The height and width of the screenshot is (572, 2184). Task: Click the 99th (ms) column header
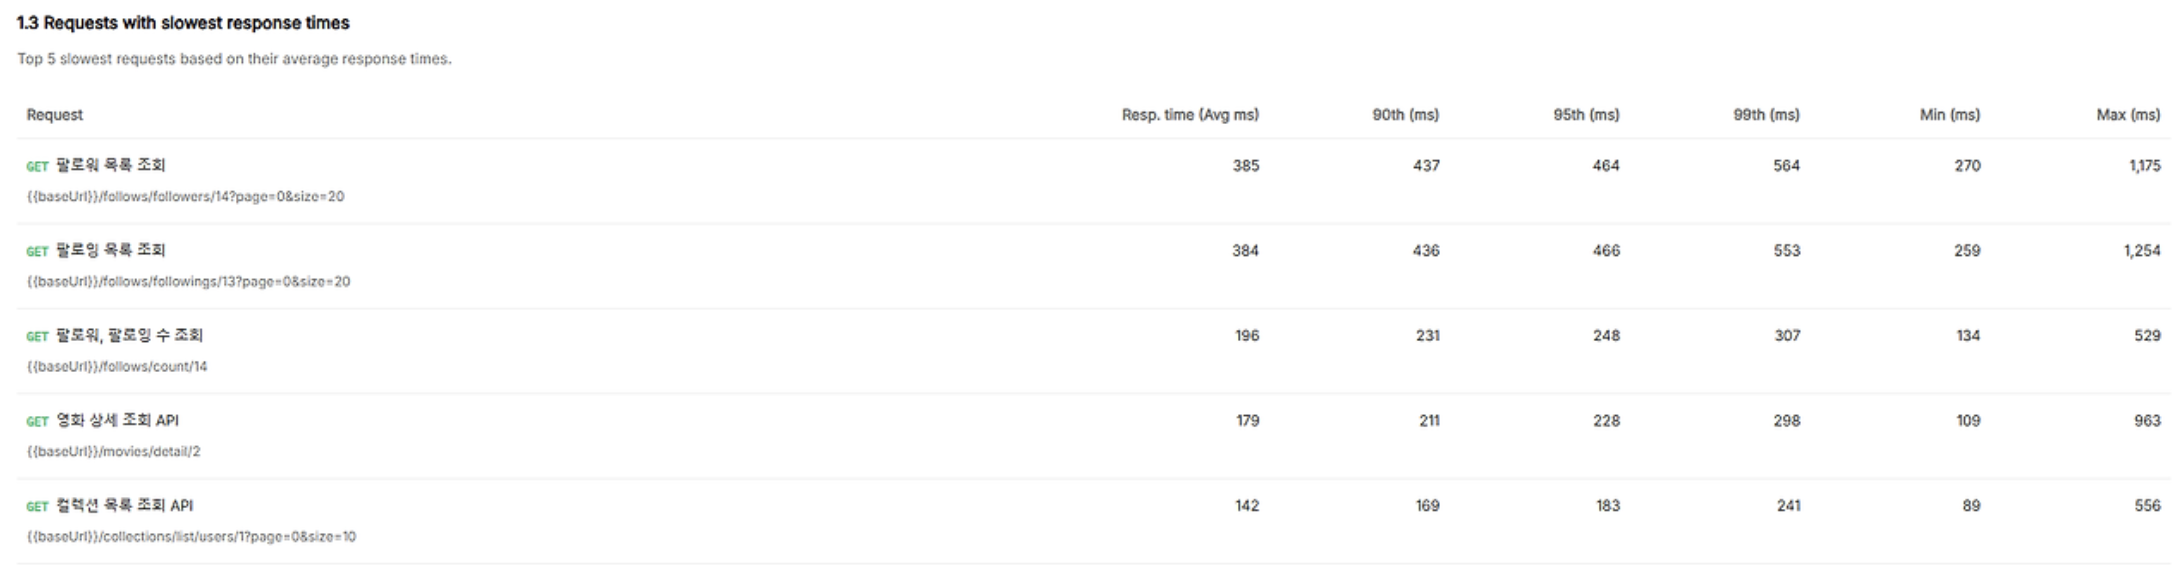click(x=1766, y=115)
